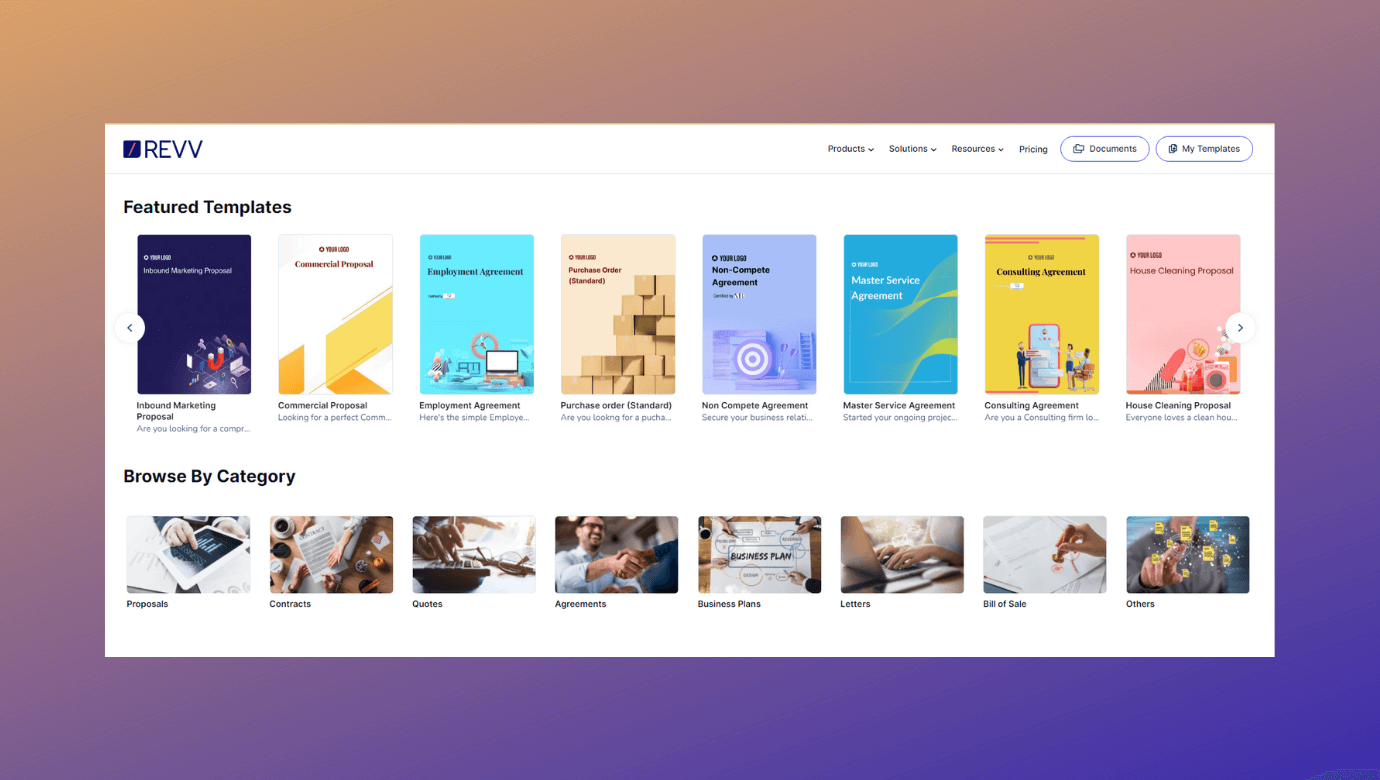
Task: Select the Employment Agreement template cover
Action: (x=476, y=314)
